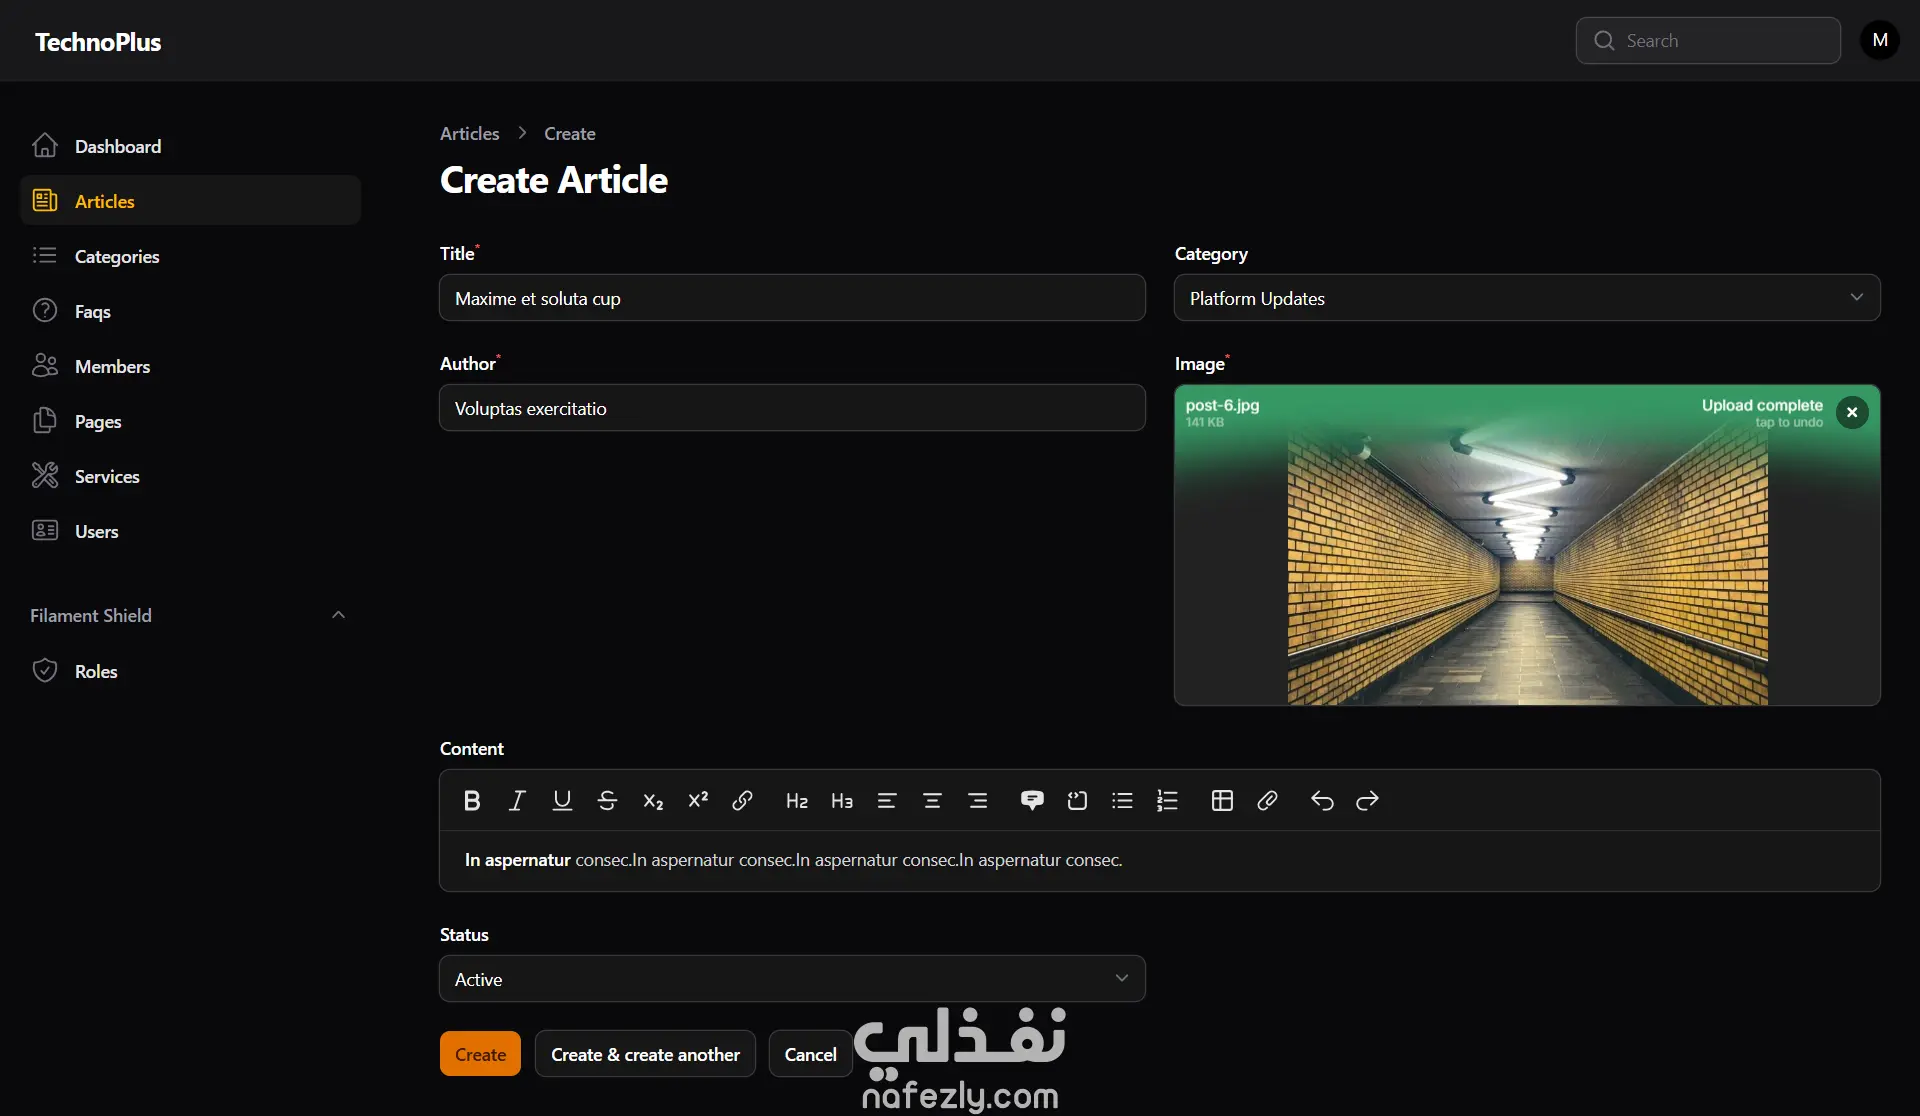
Task: Click the blockquote icon in editor toolbar
Action: (1032, 801)
